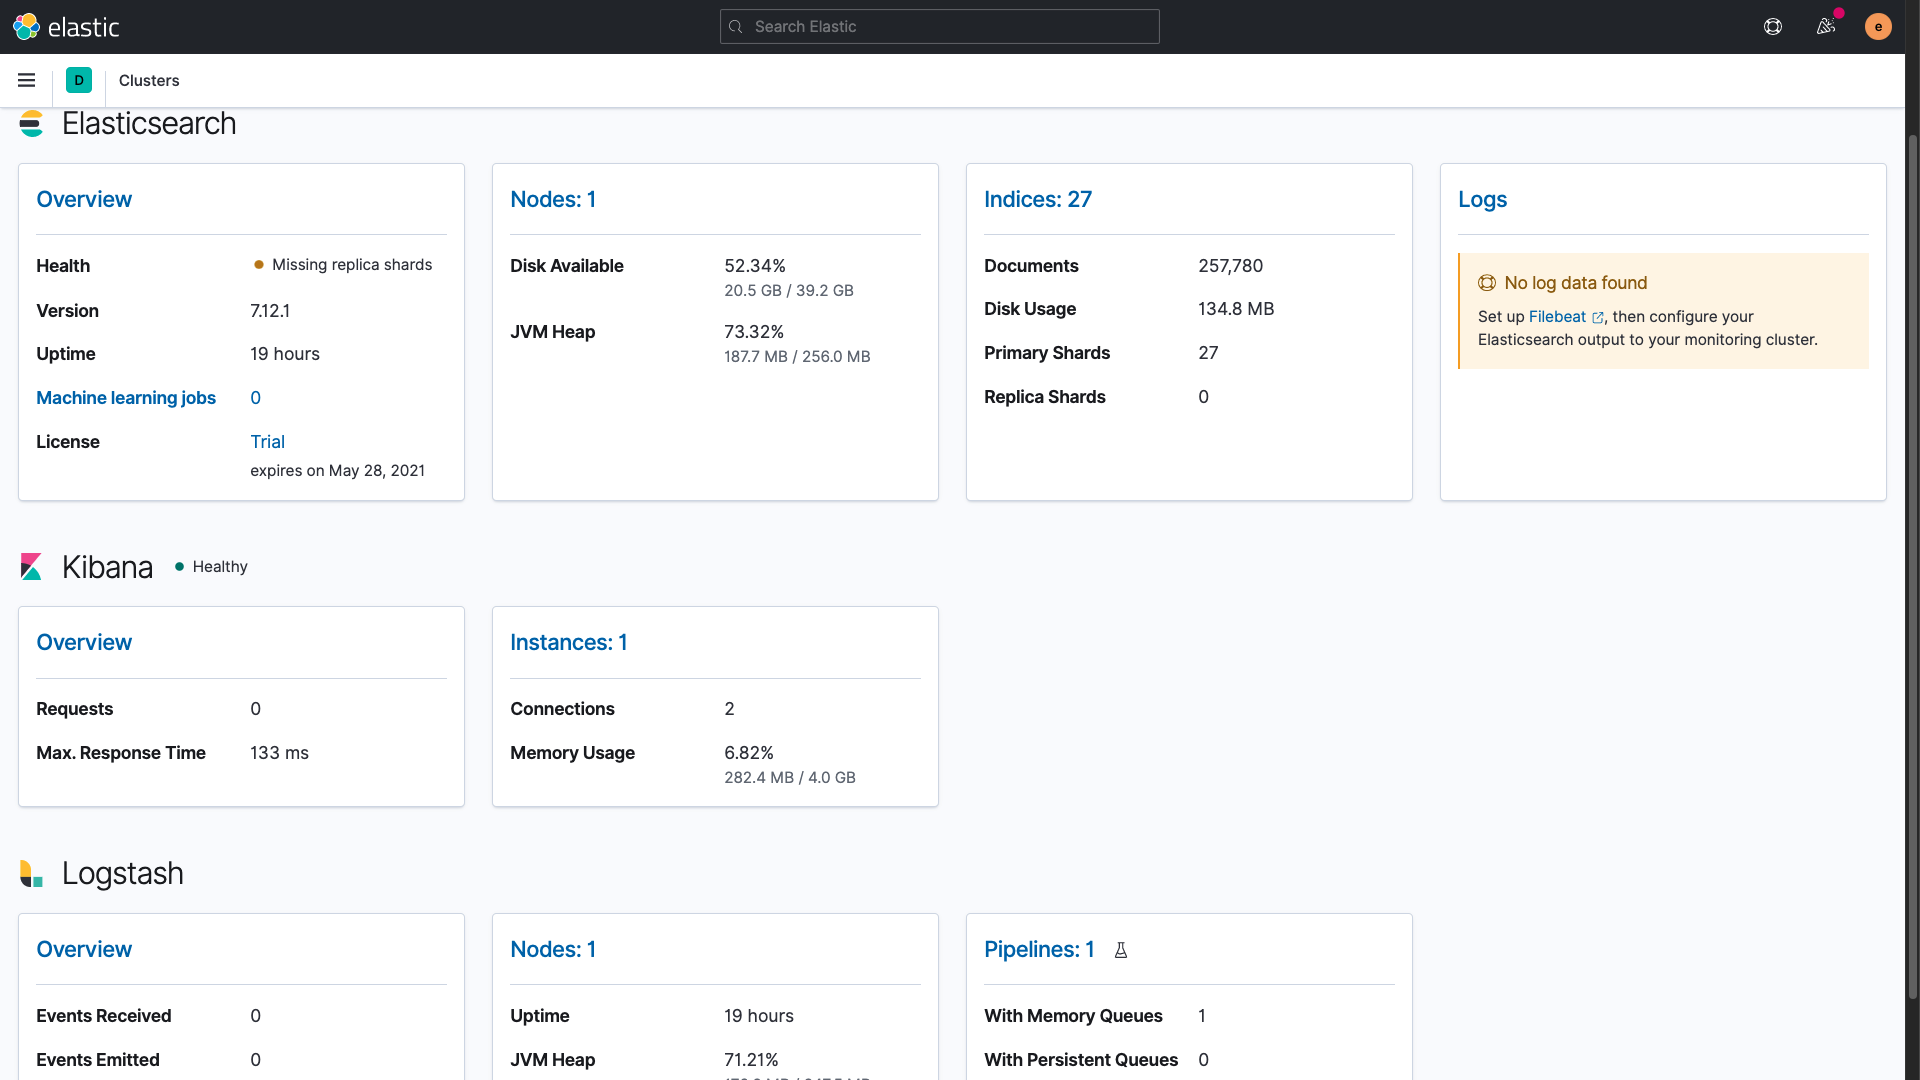Select the Clusters breadcrumb
This screenshot has height=1080, width=1920.
148,80
